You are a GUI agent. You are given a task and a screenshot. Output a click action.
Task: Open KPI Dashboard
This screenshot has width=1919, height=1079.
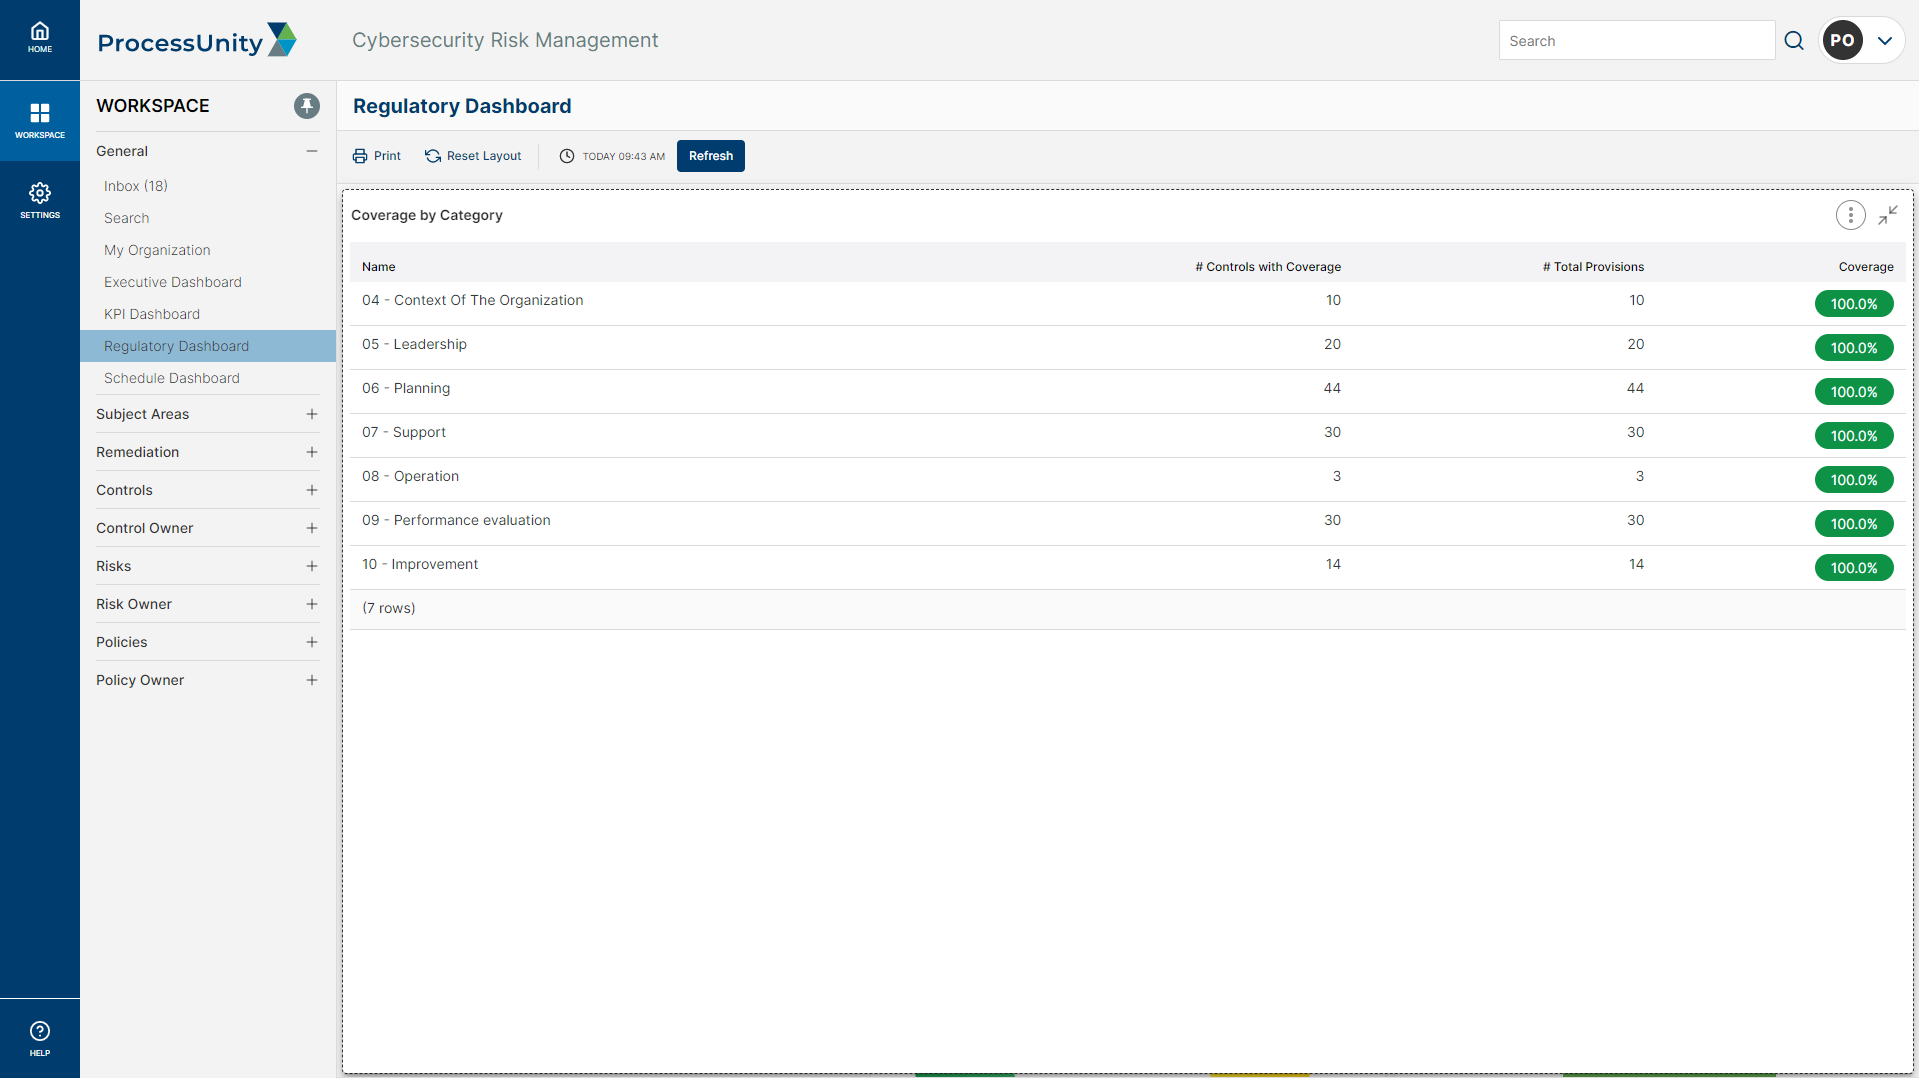pyautogui.click(x=152, y=314)
